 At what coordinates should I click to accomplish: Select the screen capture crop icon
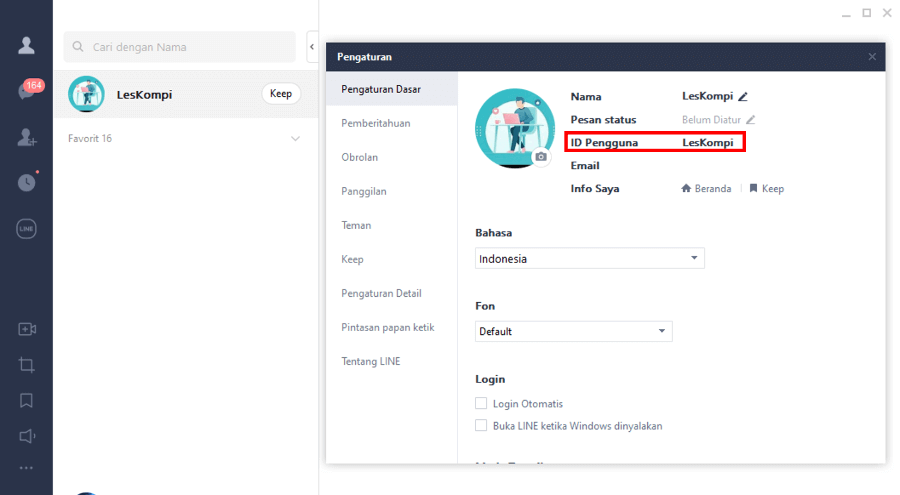pyautogui.click(x=26, y=365)
